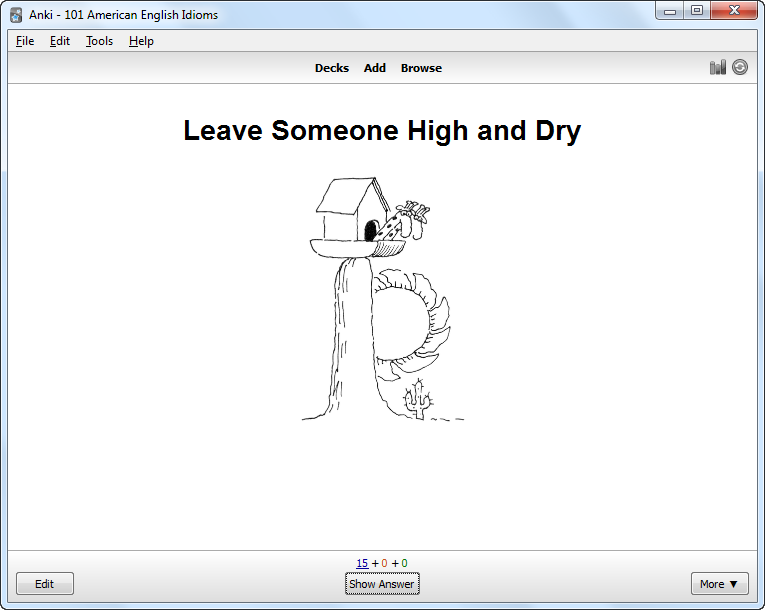Click the birdhouse idiom illustration

pyautogui.click(x=383, y=298)
